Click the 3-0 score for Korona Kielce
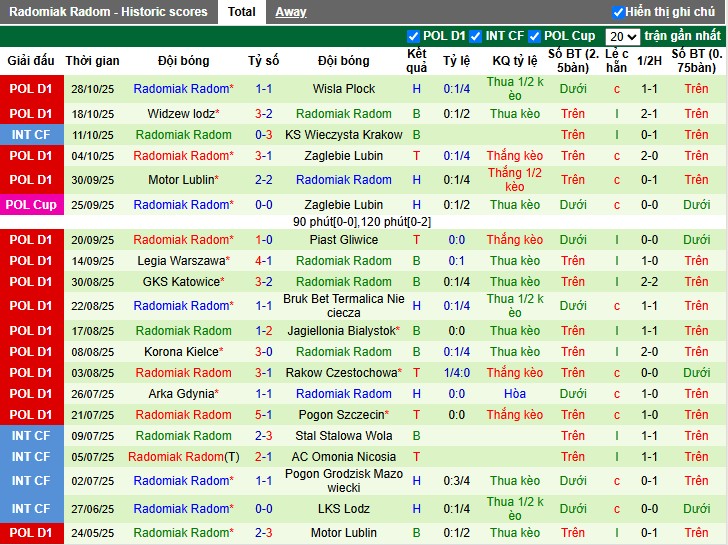 pyautogui.click(x=264, y=352)
